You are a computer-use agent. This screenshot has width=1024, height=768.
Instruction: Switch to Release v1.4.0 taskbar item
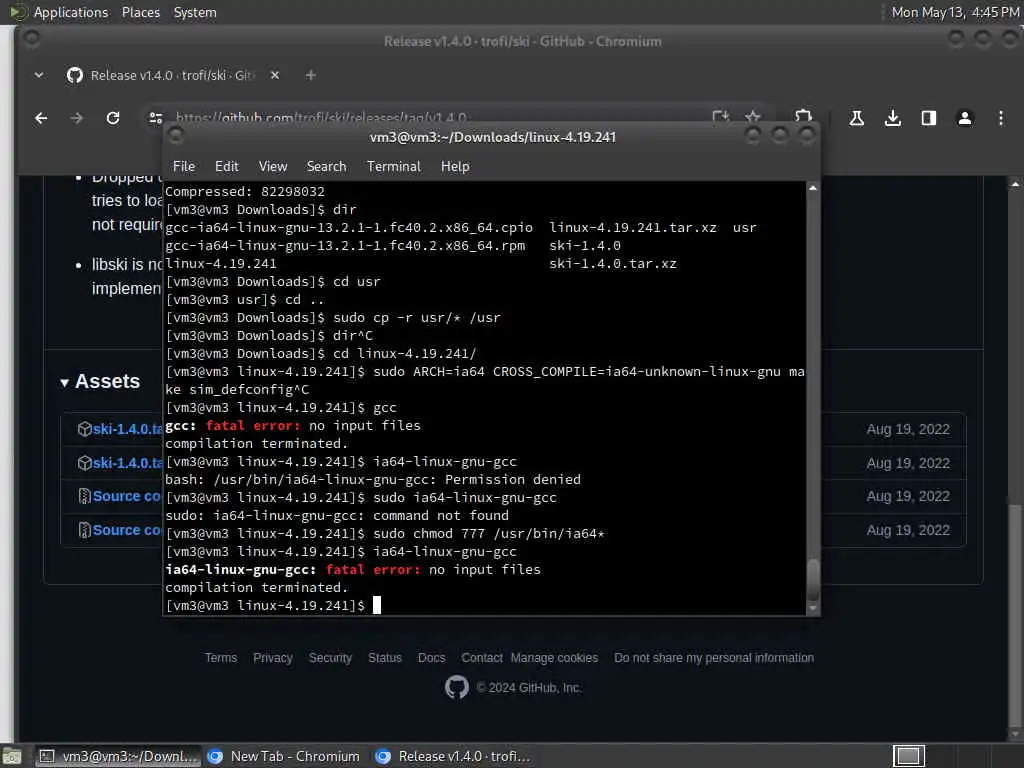point(455,756)
